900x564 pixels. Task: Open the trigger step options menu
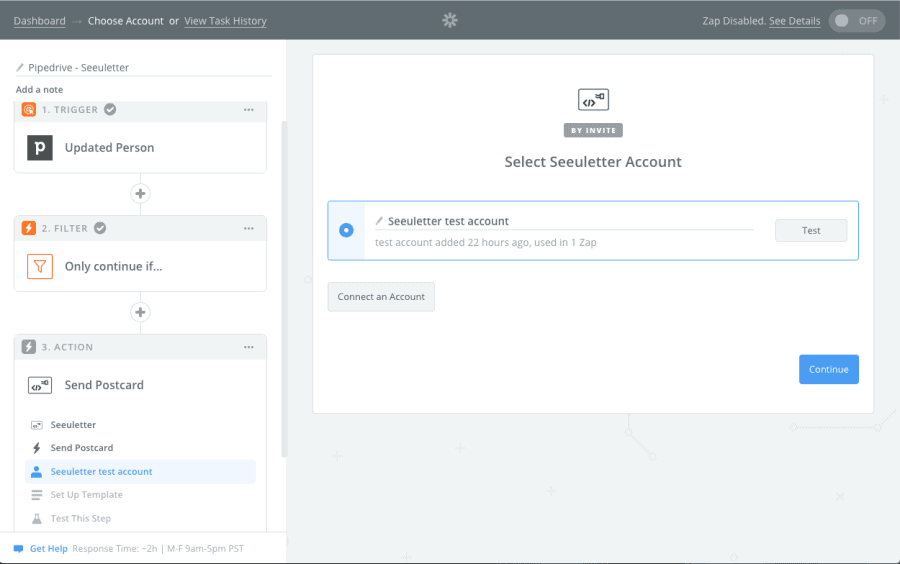click(x=249, y=110)
